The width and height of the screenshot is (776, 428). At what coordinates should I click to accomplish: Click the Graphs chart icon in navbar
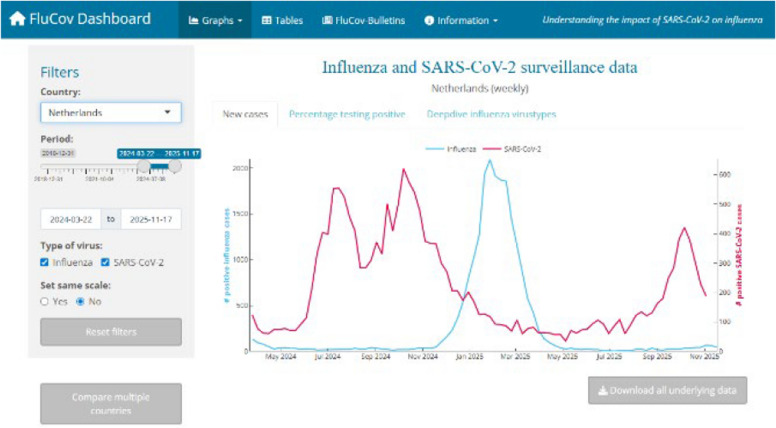click(194, 20)
